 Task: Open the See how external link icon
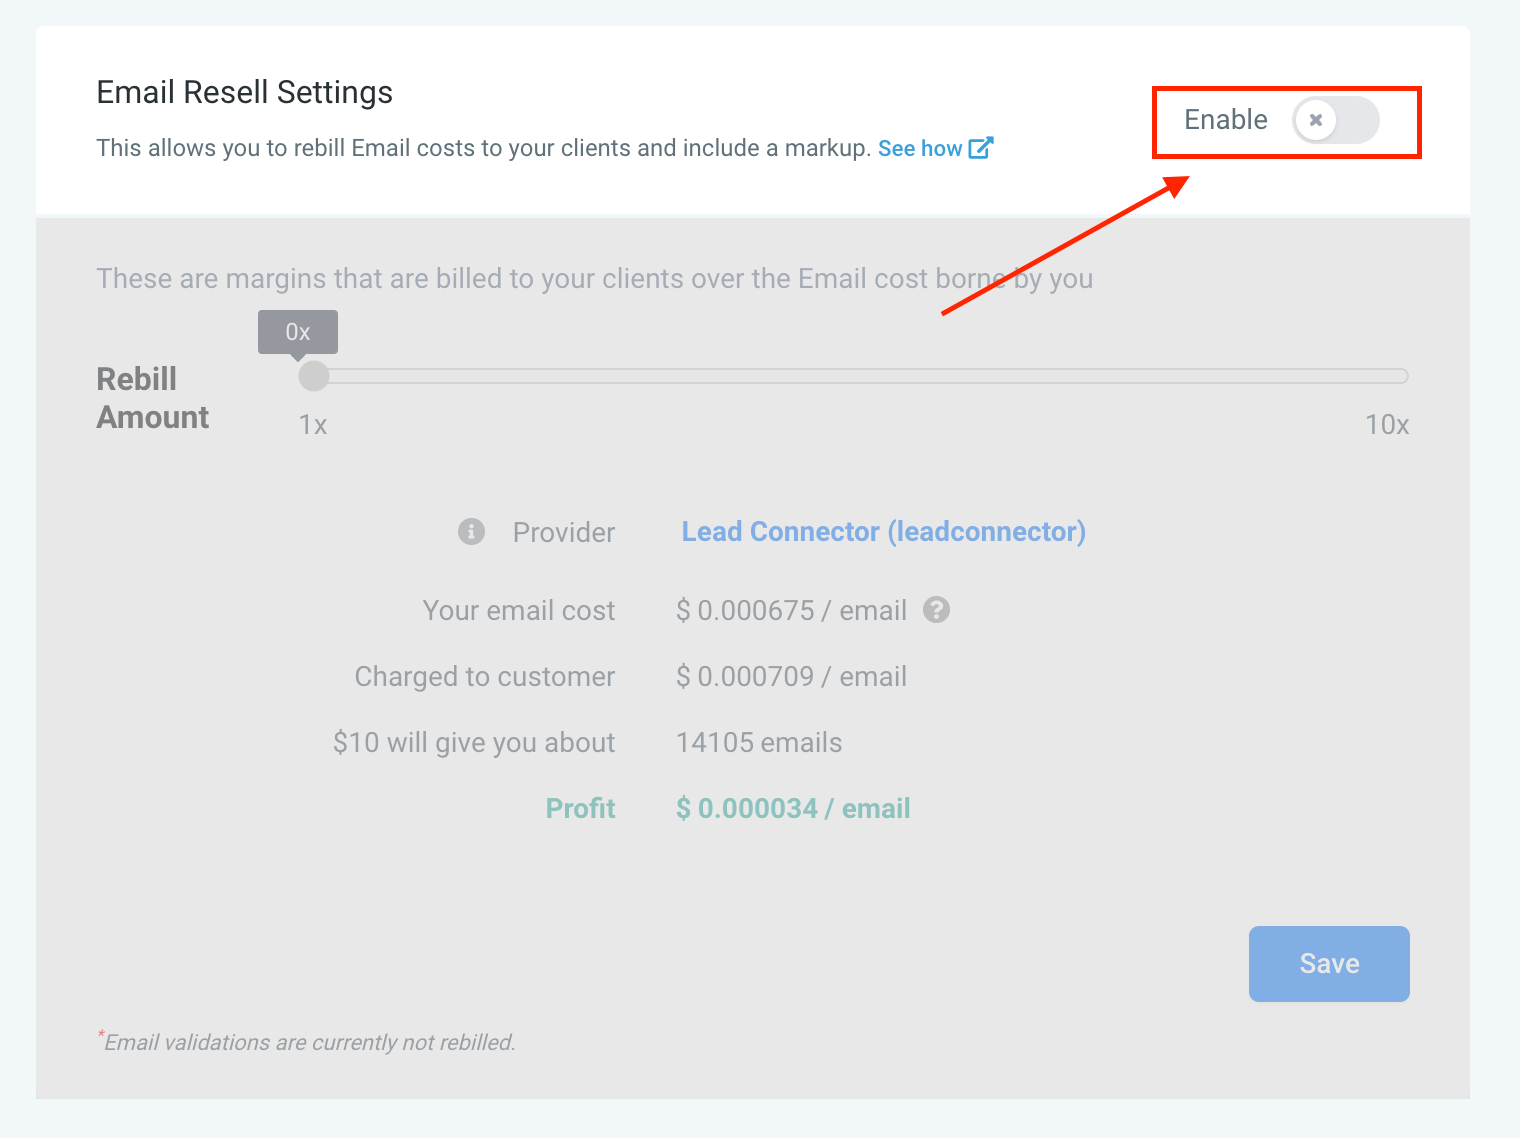coord(981,148)
